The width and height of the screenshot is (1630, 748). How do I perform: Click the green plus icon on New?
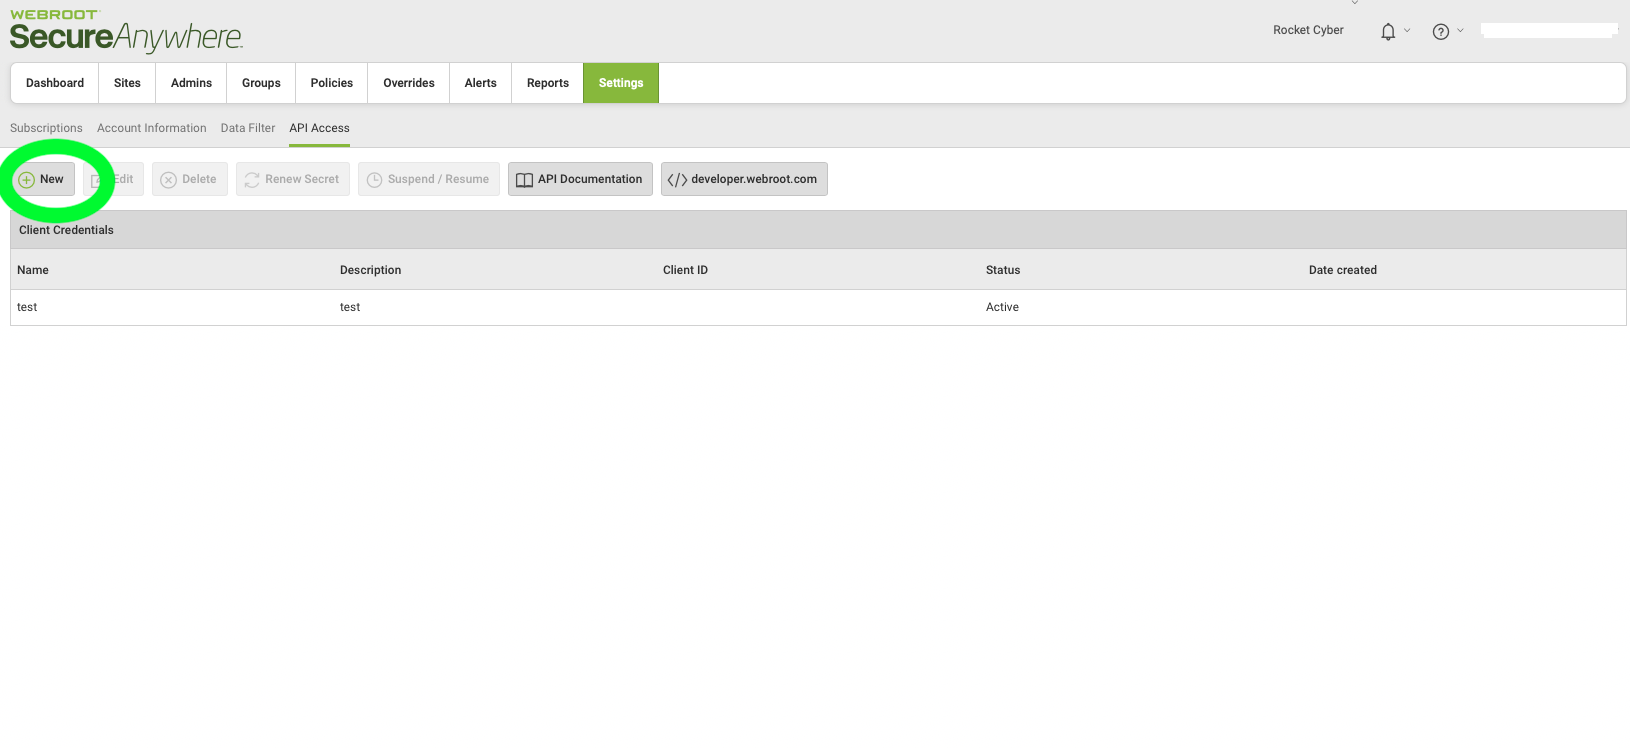pos(27,180)
